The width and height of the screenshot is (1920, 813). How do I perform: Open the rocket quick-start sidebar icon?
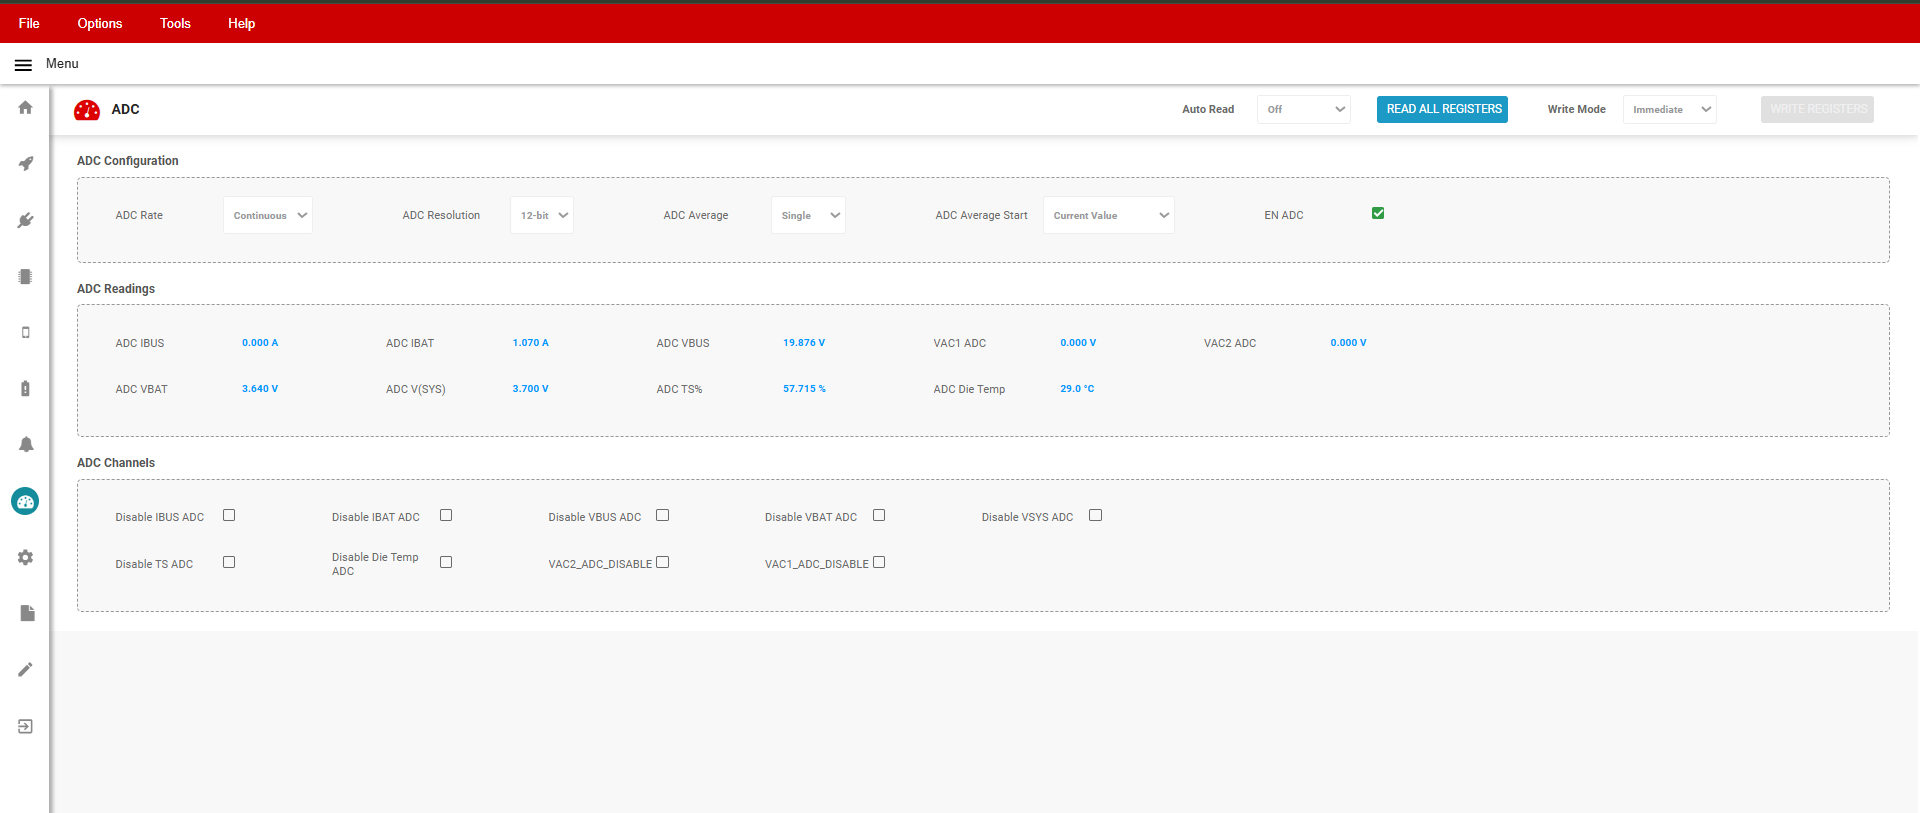tap(26, 163)
